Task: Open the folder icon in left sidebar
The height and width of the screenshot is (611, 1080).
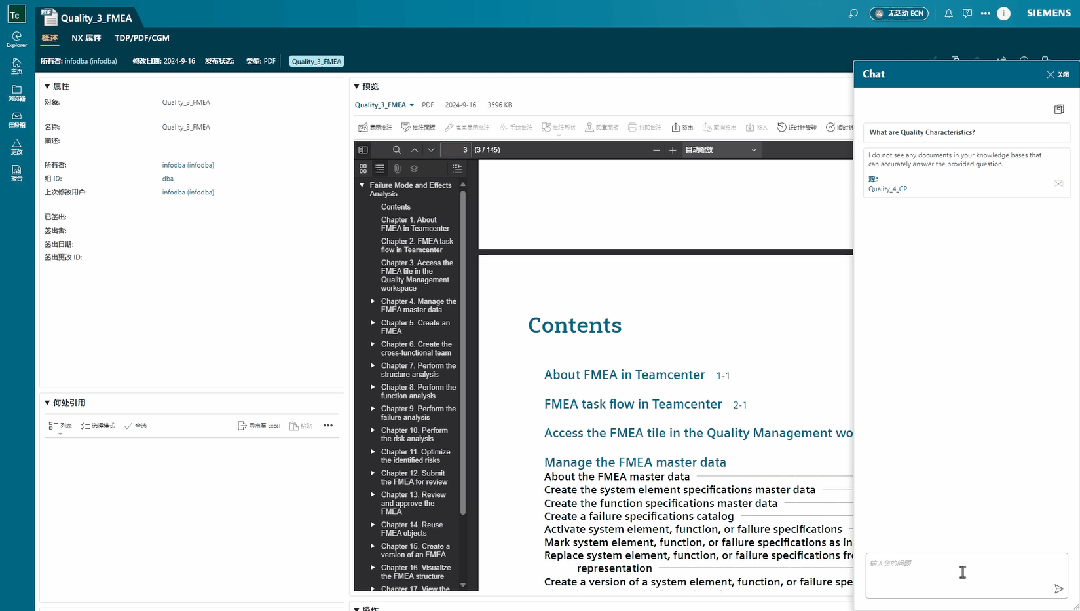Action: (17, 93)
